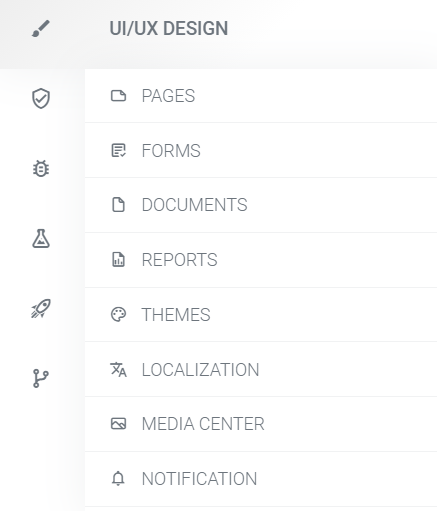Click the bell icon beside Notification
Viewport: 437px width, 511px height.
(x=118, y=479)
